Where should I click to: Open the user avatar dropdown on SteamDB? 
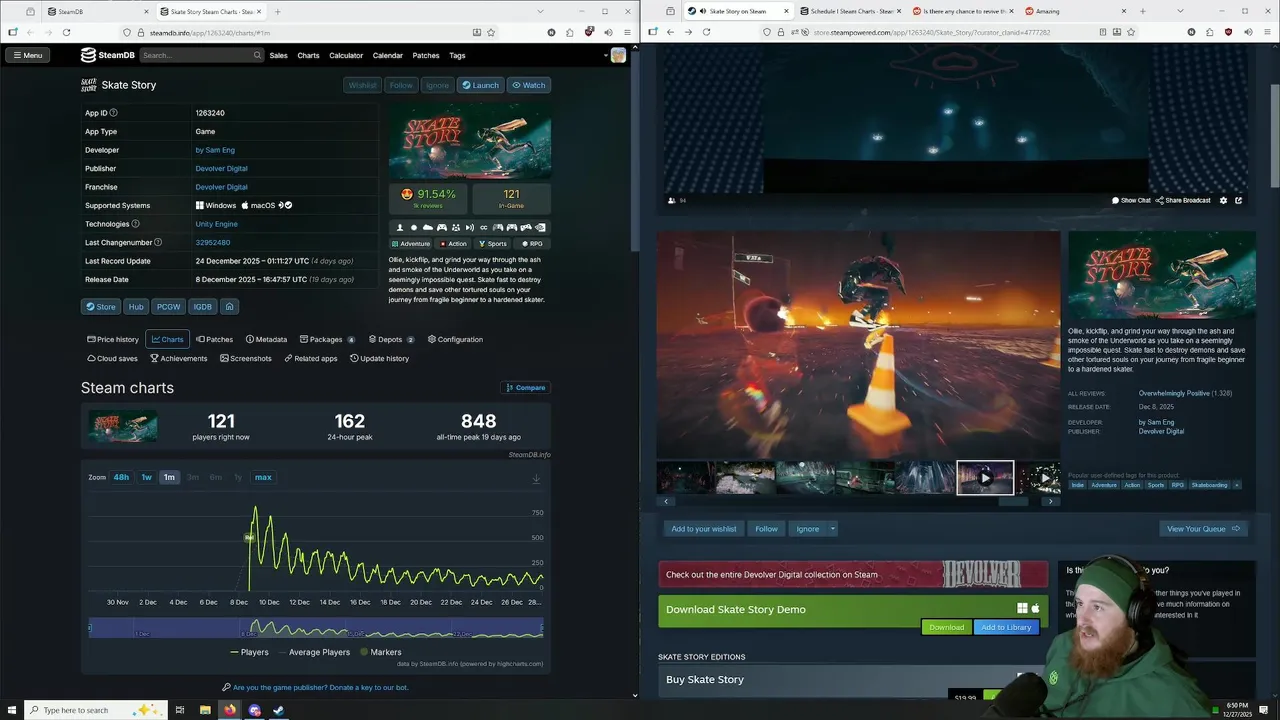(617, 55)
